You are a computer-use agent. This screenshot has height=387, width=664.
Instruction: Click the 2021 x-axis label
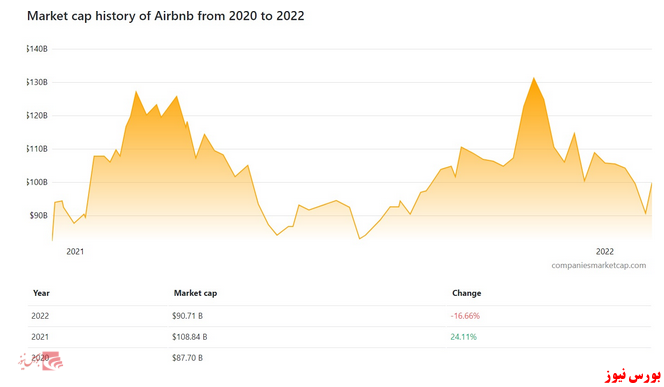point(75,252)
